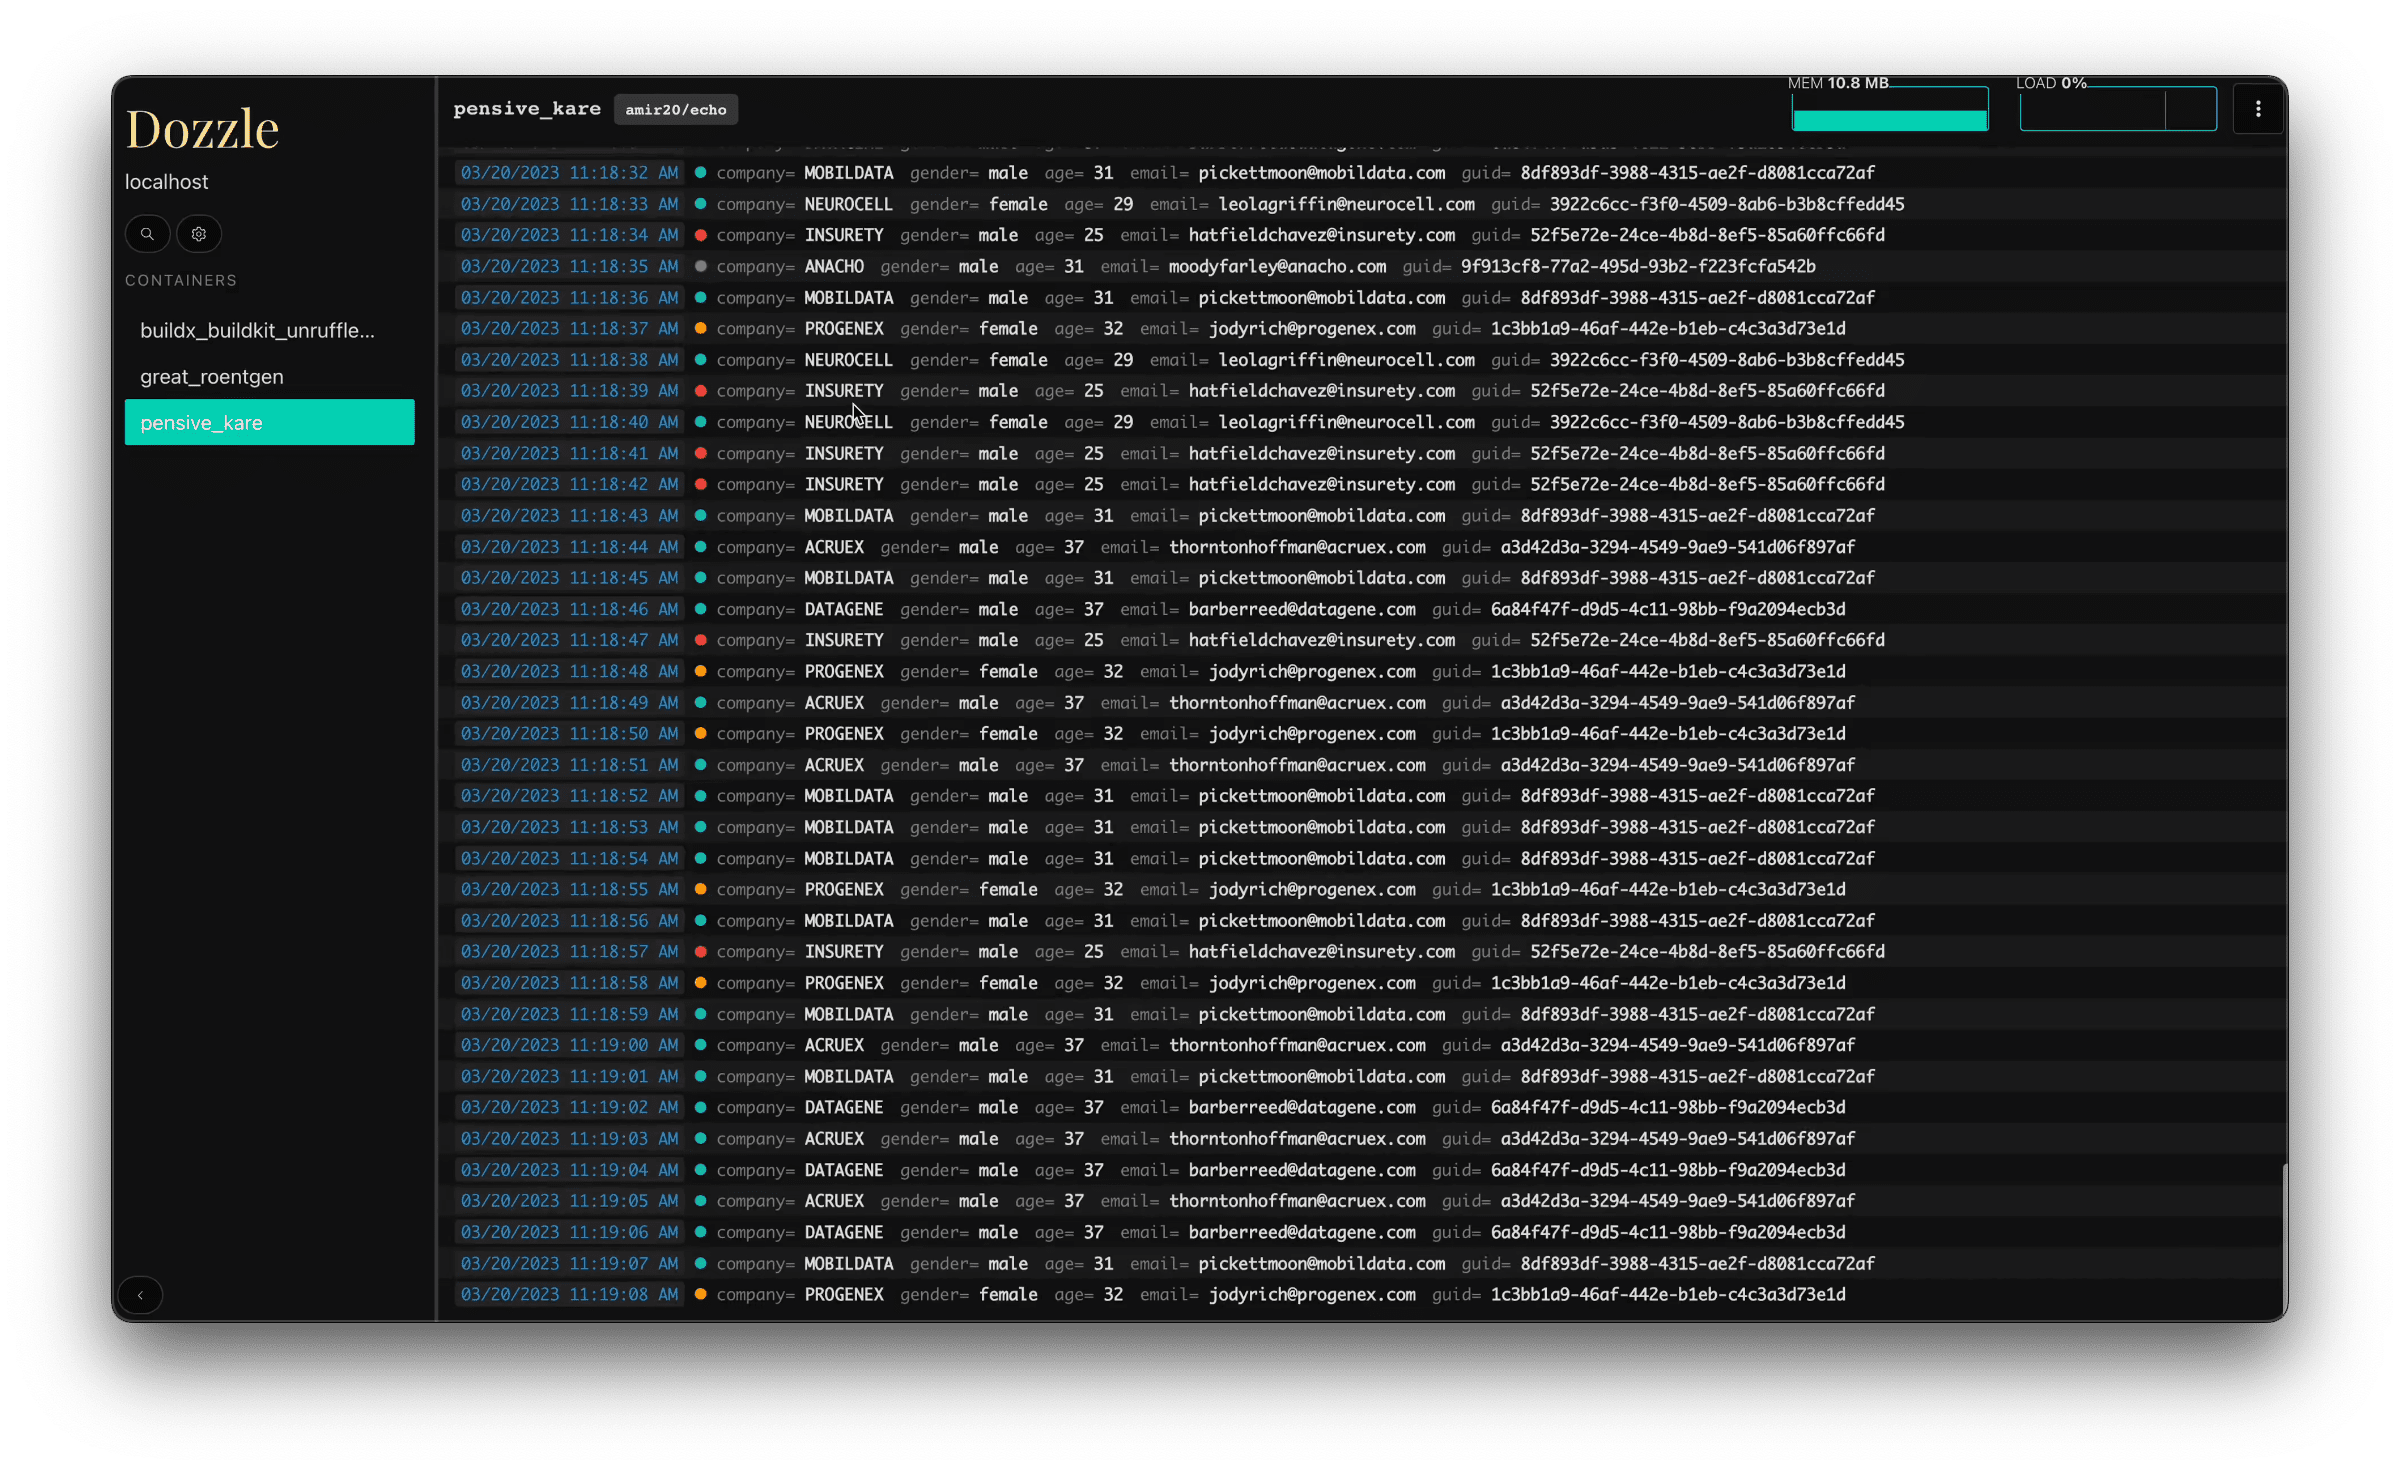
Task: Select the pensive_kare container in sidebar
Action: [269, 423]
